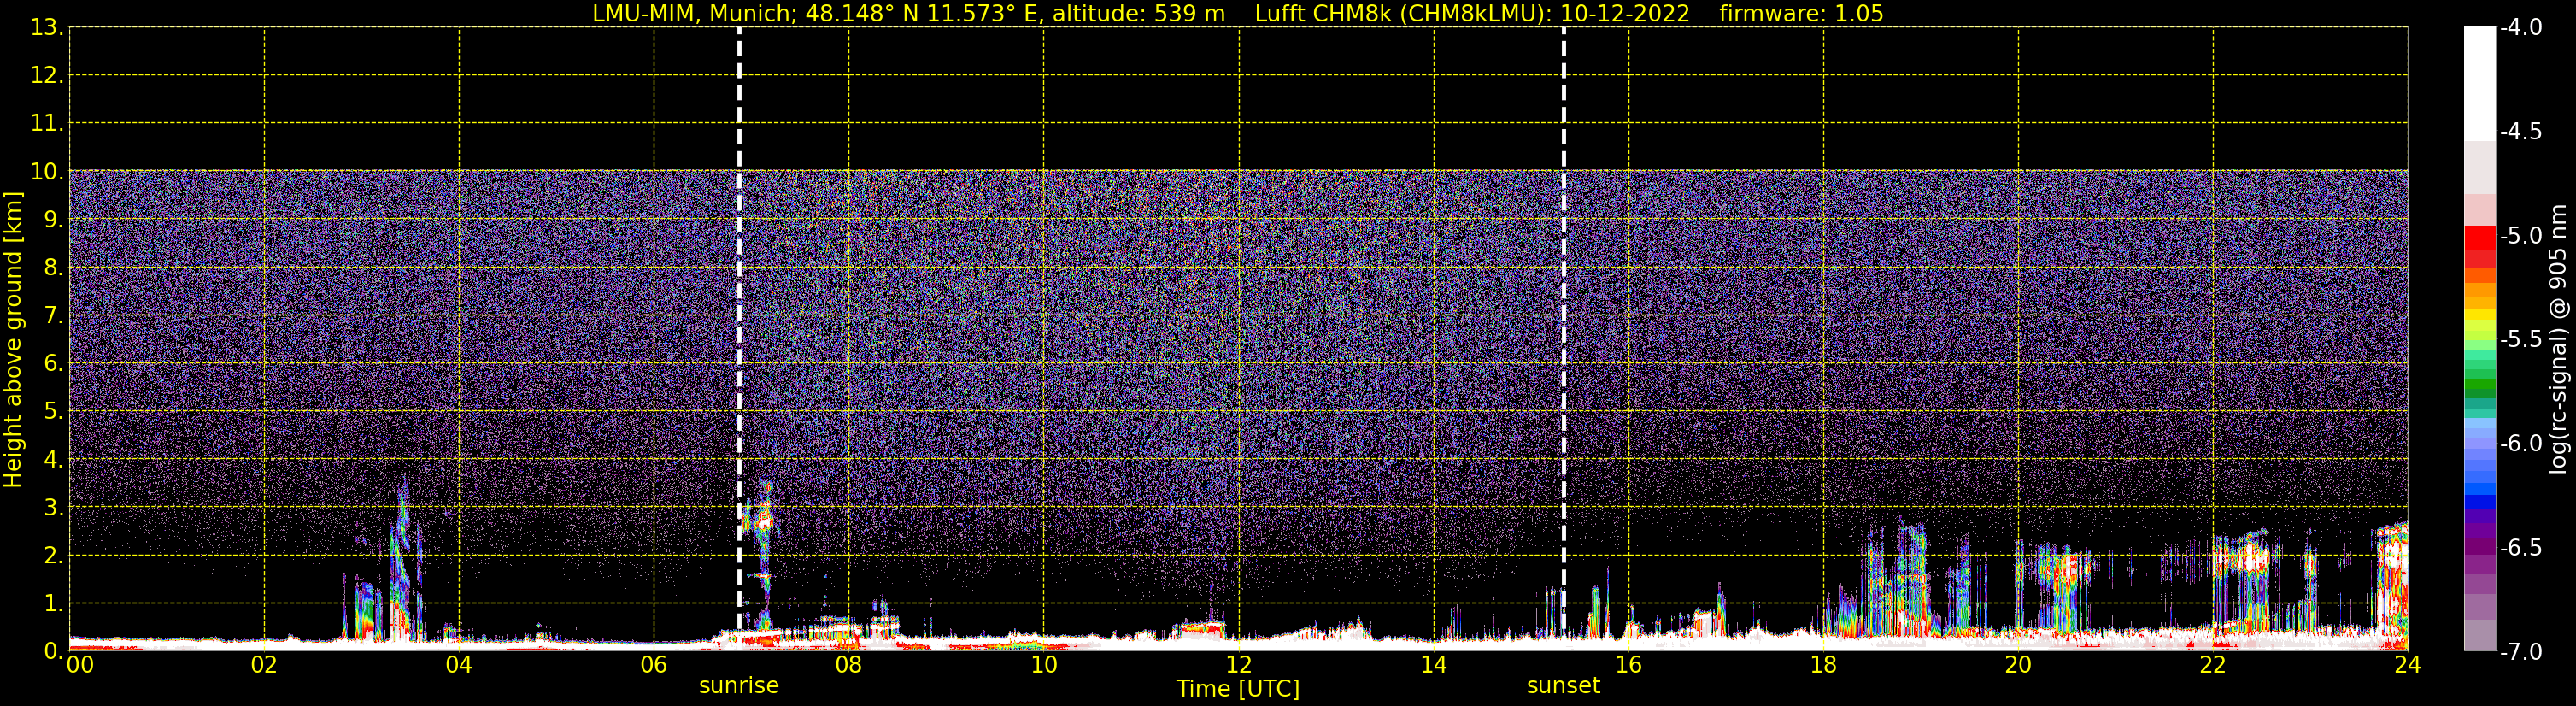The width and height of the screenshot is (2576, 706).
Task: Click the '04' time axis tick label
Action: (x=459, y=665)
